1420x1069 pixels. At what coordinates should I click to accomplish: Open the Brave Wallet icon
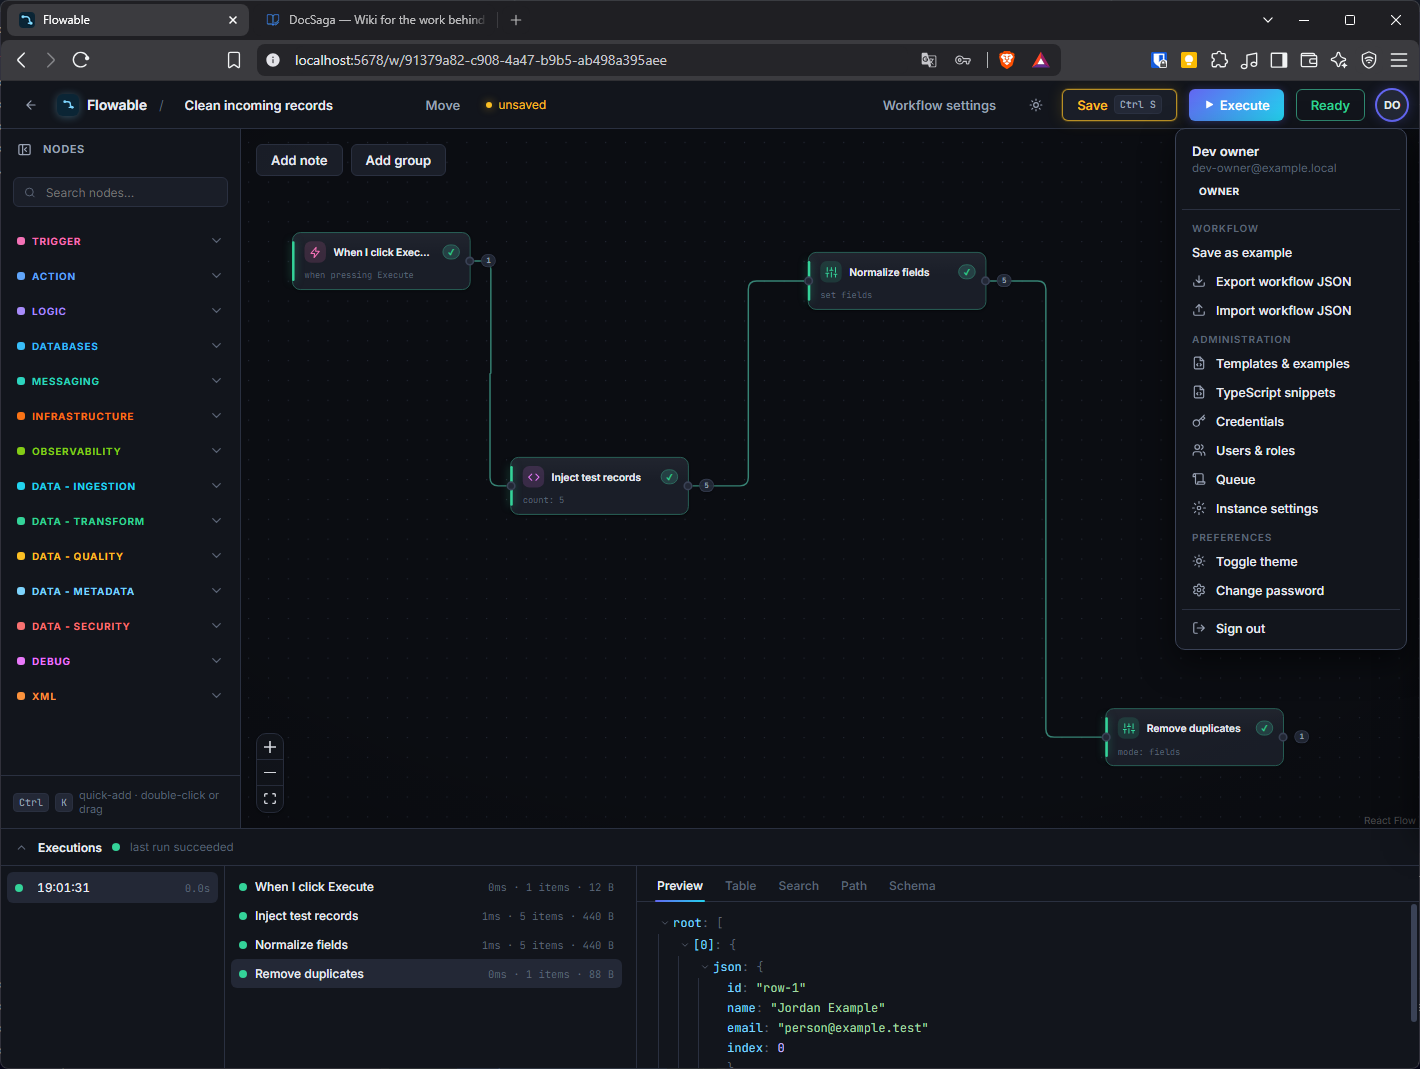point(1309,60)
